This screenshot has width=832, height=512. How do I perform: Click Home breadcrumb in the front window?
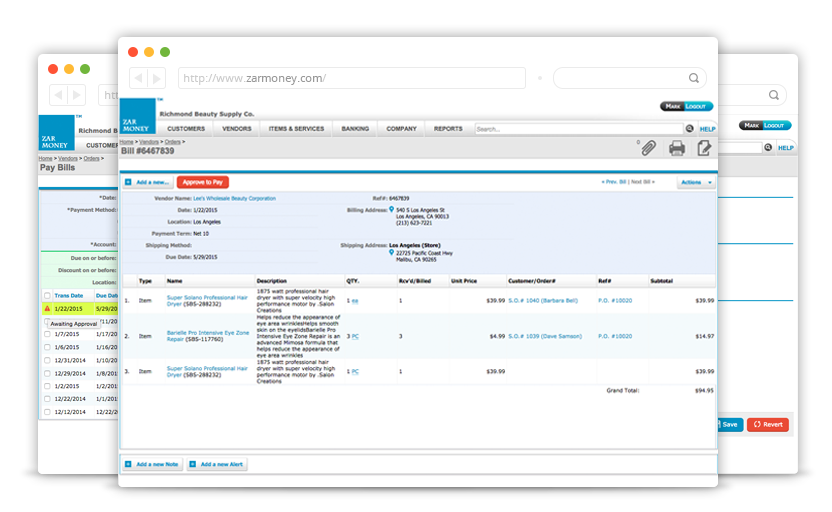126,142
